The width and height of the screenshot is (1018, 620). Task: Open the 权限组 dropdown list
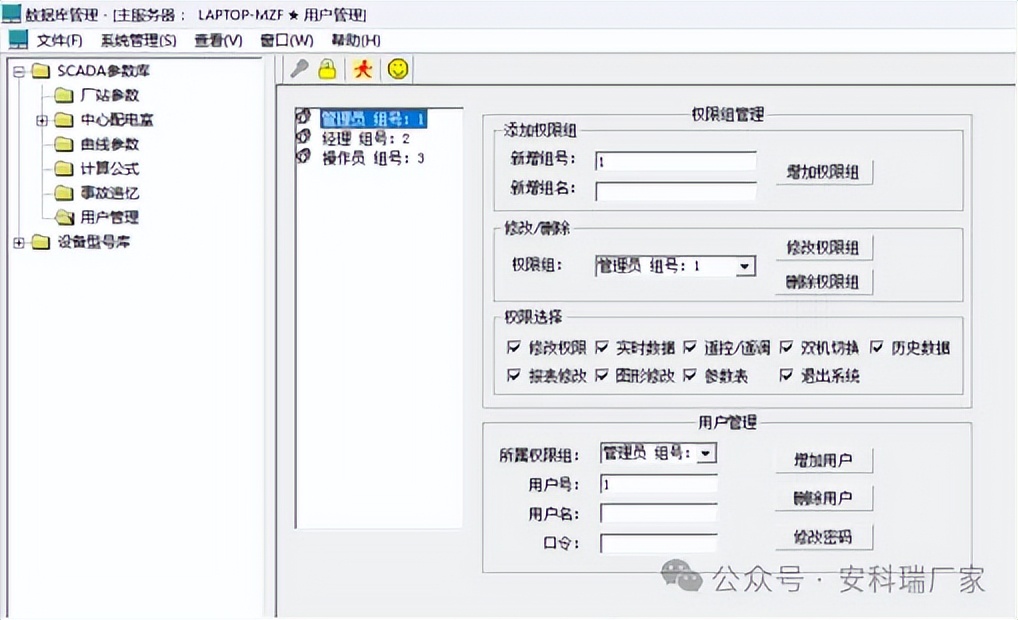tap(745, 266)
